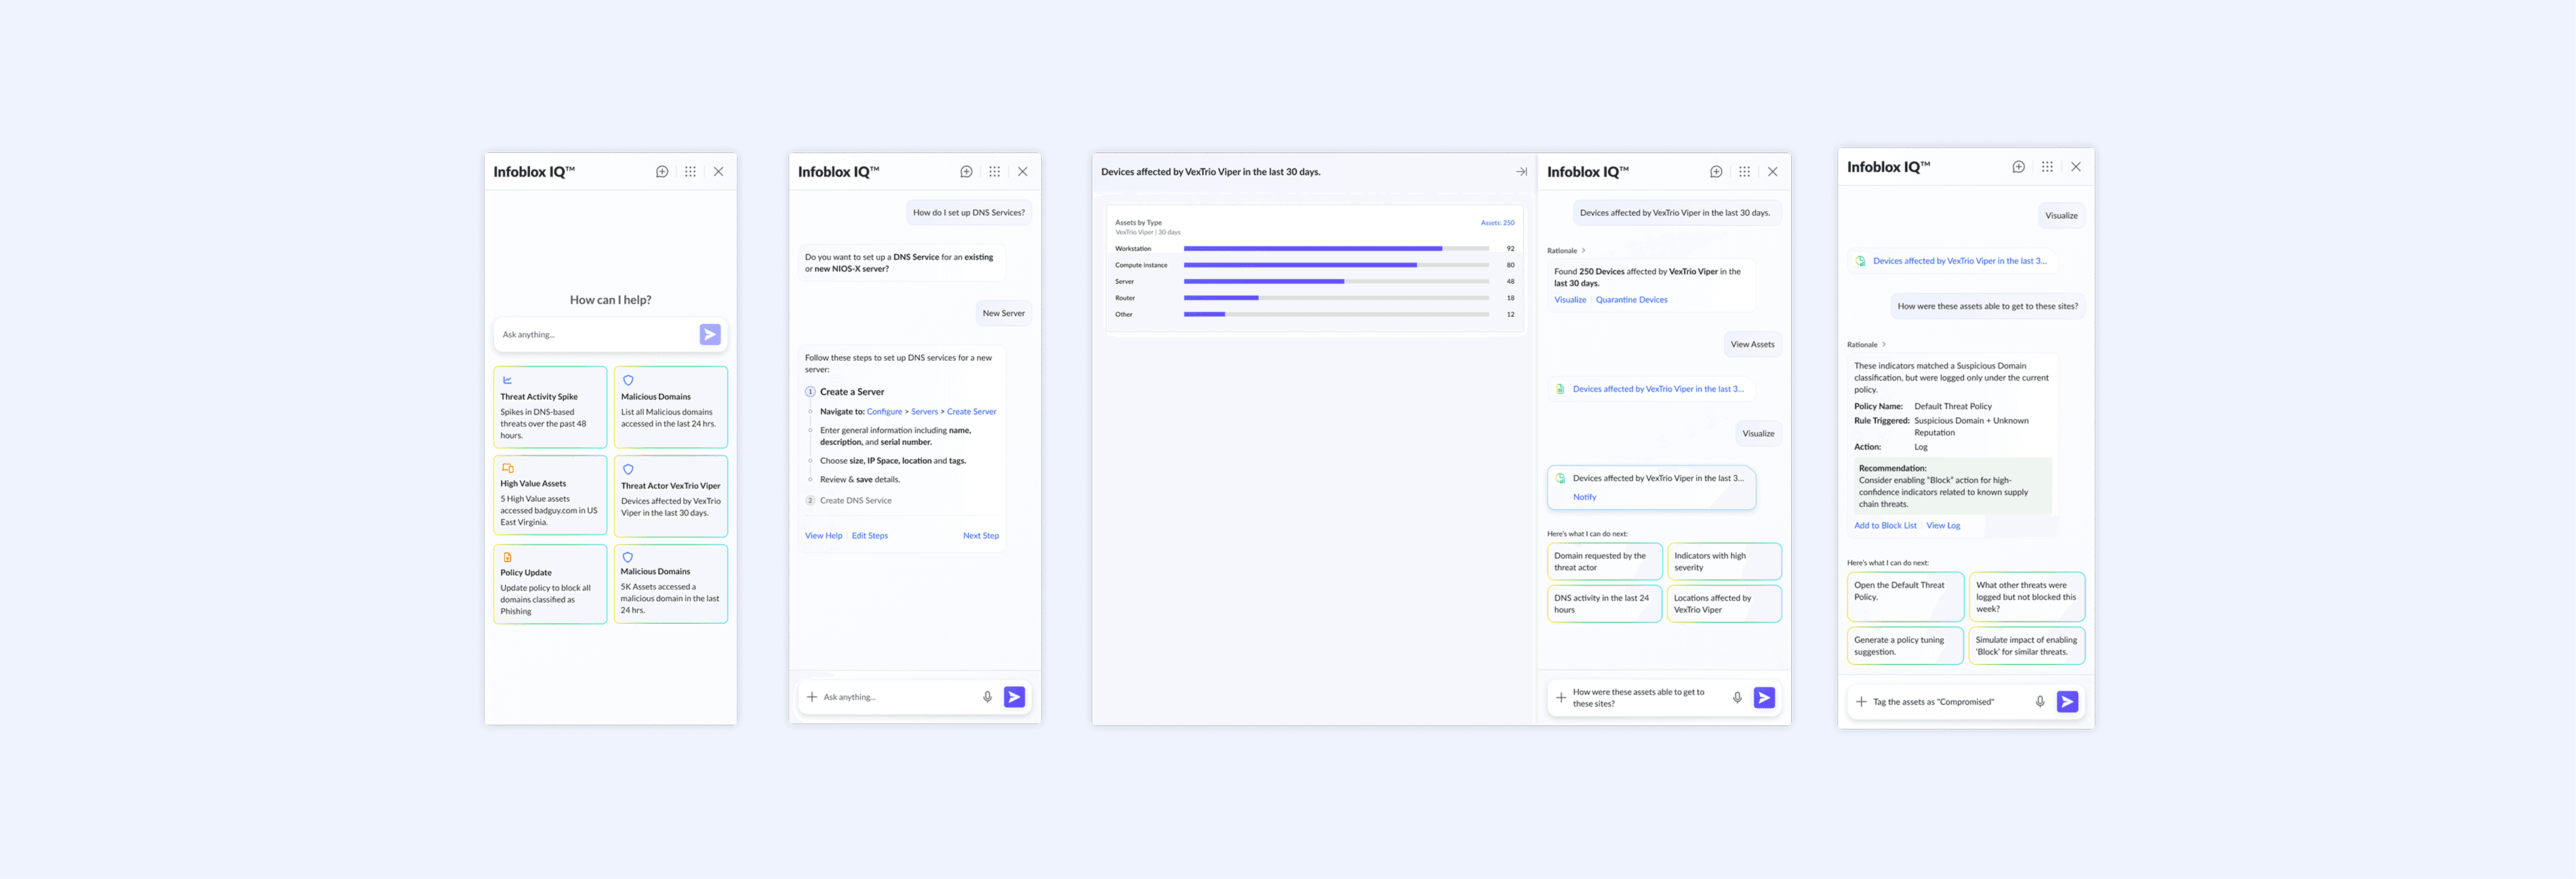Click microphone beside 'Tag the assets as Compromised'

[2040, 702]
